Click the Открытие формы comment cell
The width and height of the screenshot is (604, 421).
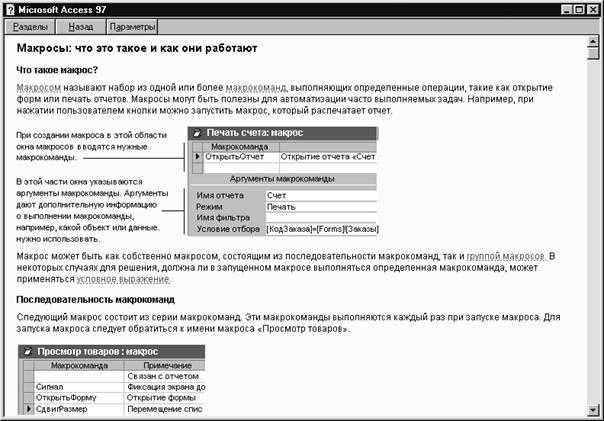pyautogui.click(x=165, y=398)
